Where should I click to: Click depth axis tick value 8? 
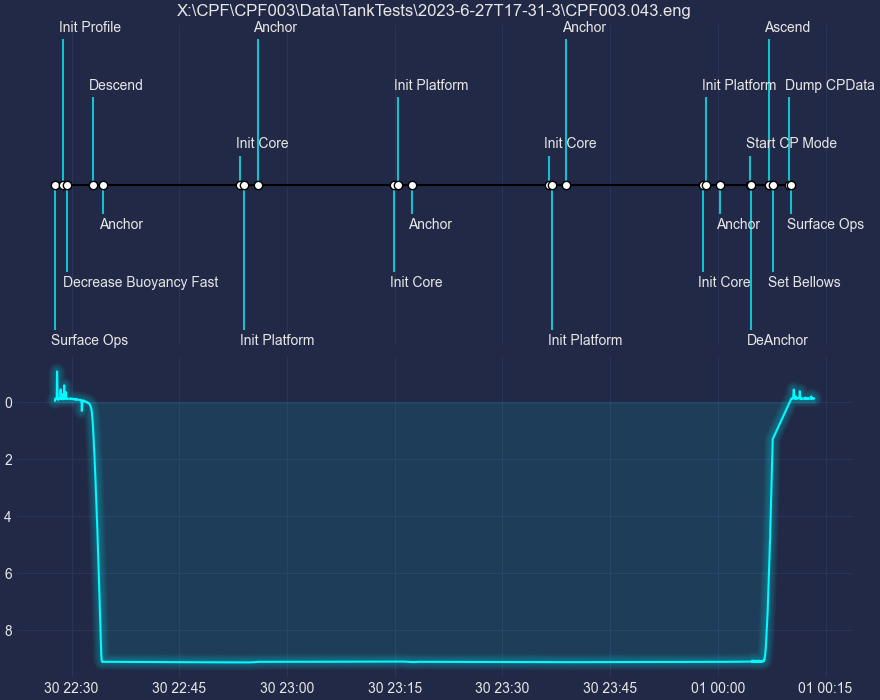8,630
